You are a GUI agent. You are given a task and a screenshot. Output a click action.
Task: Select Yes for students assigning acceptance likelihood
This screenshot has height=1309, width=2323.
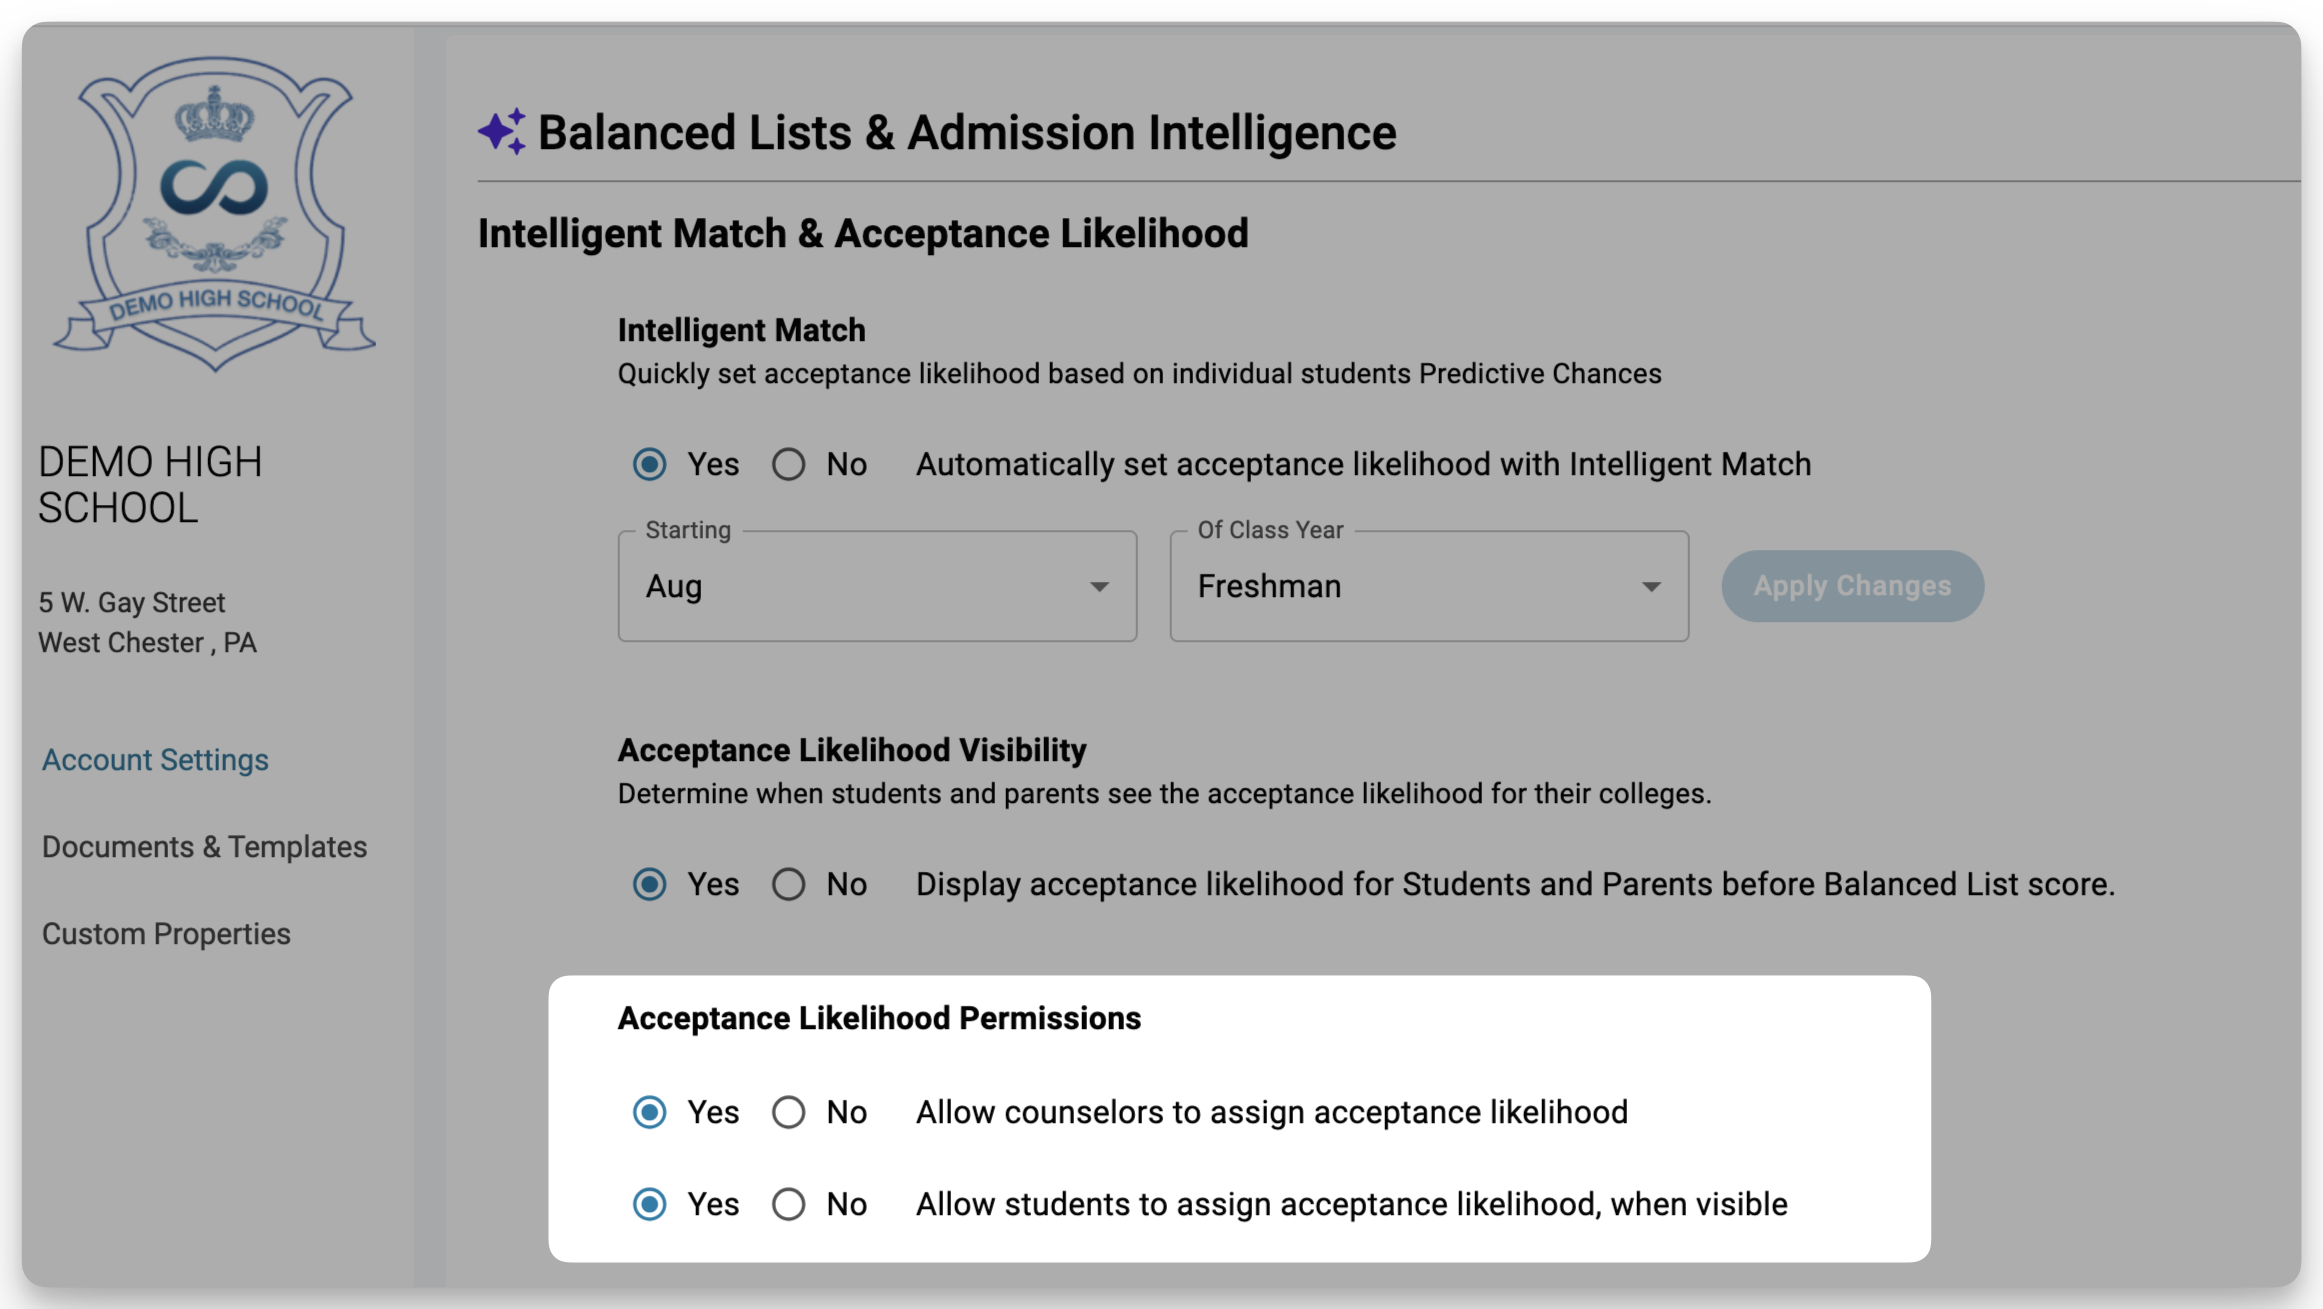[x=649, y=1204]
